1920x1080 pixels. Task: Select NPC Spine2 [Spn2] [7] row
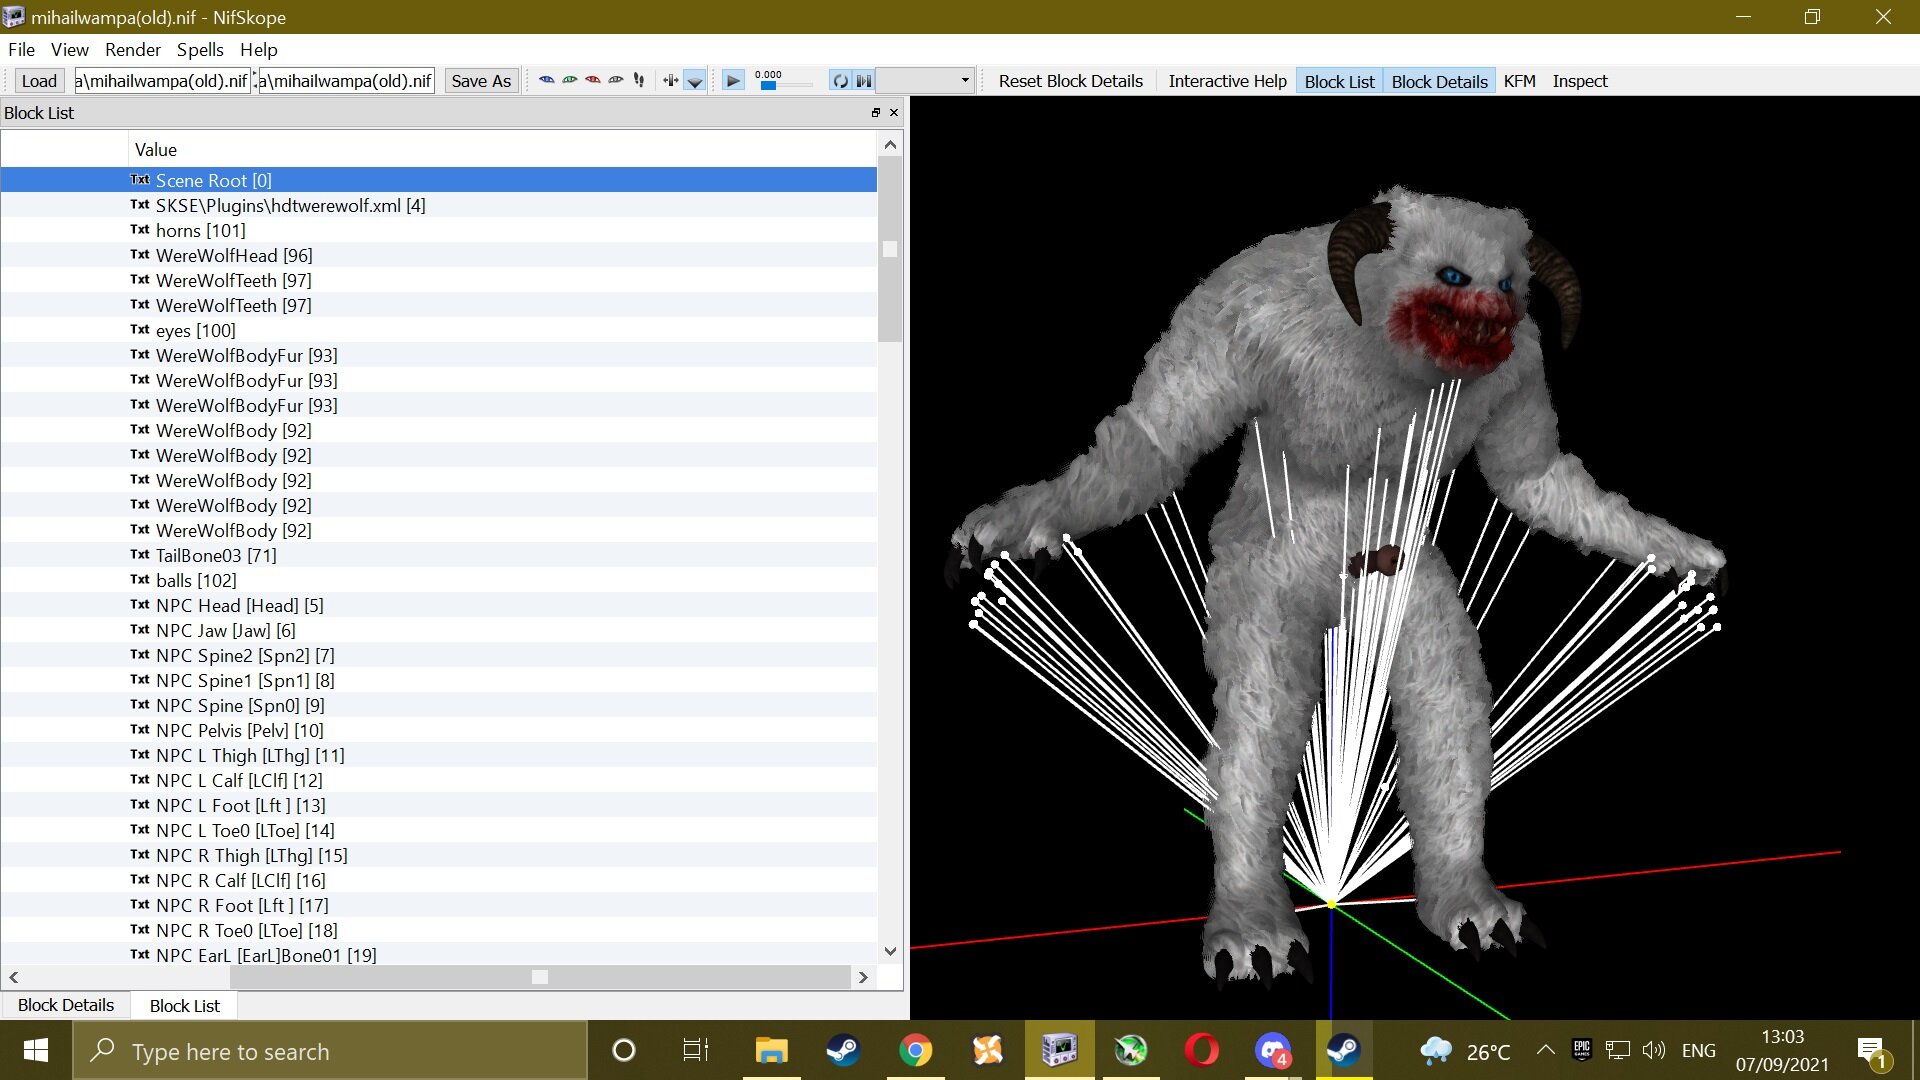pos(439,655)
